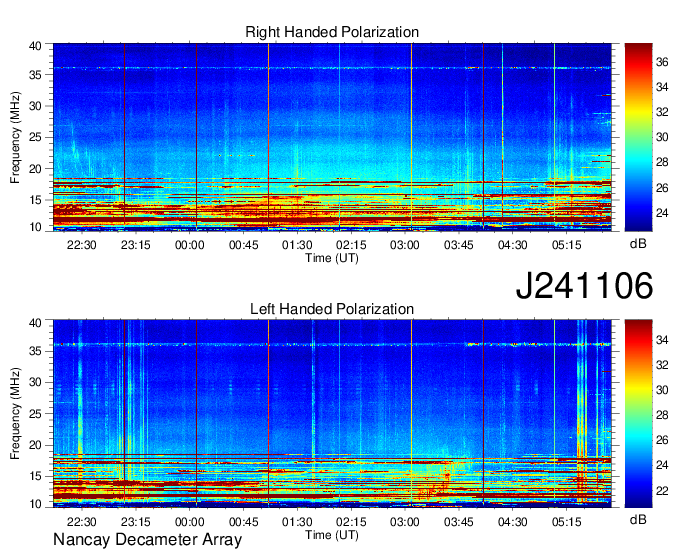Click the "25" frequency tick of Right Handed plot
The height and width of the screenshot is (552, 680).
pyautogui.click(x=35, y=137)
